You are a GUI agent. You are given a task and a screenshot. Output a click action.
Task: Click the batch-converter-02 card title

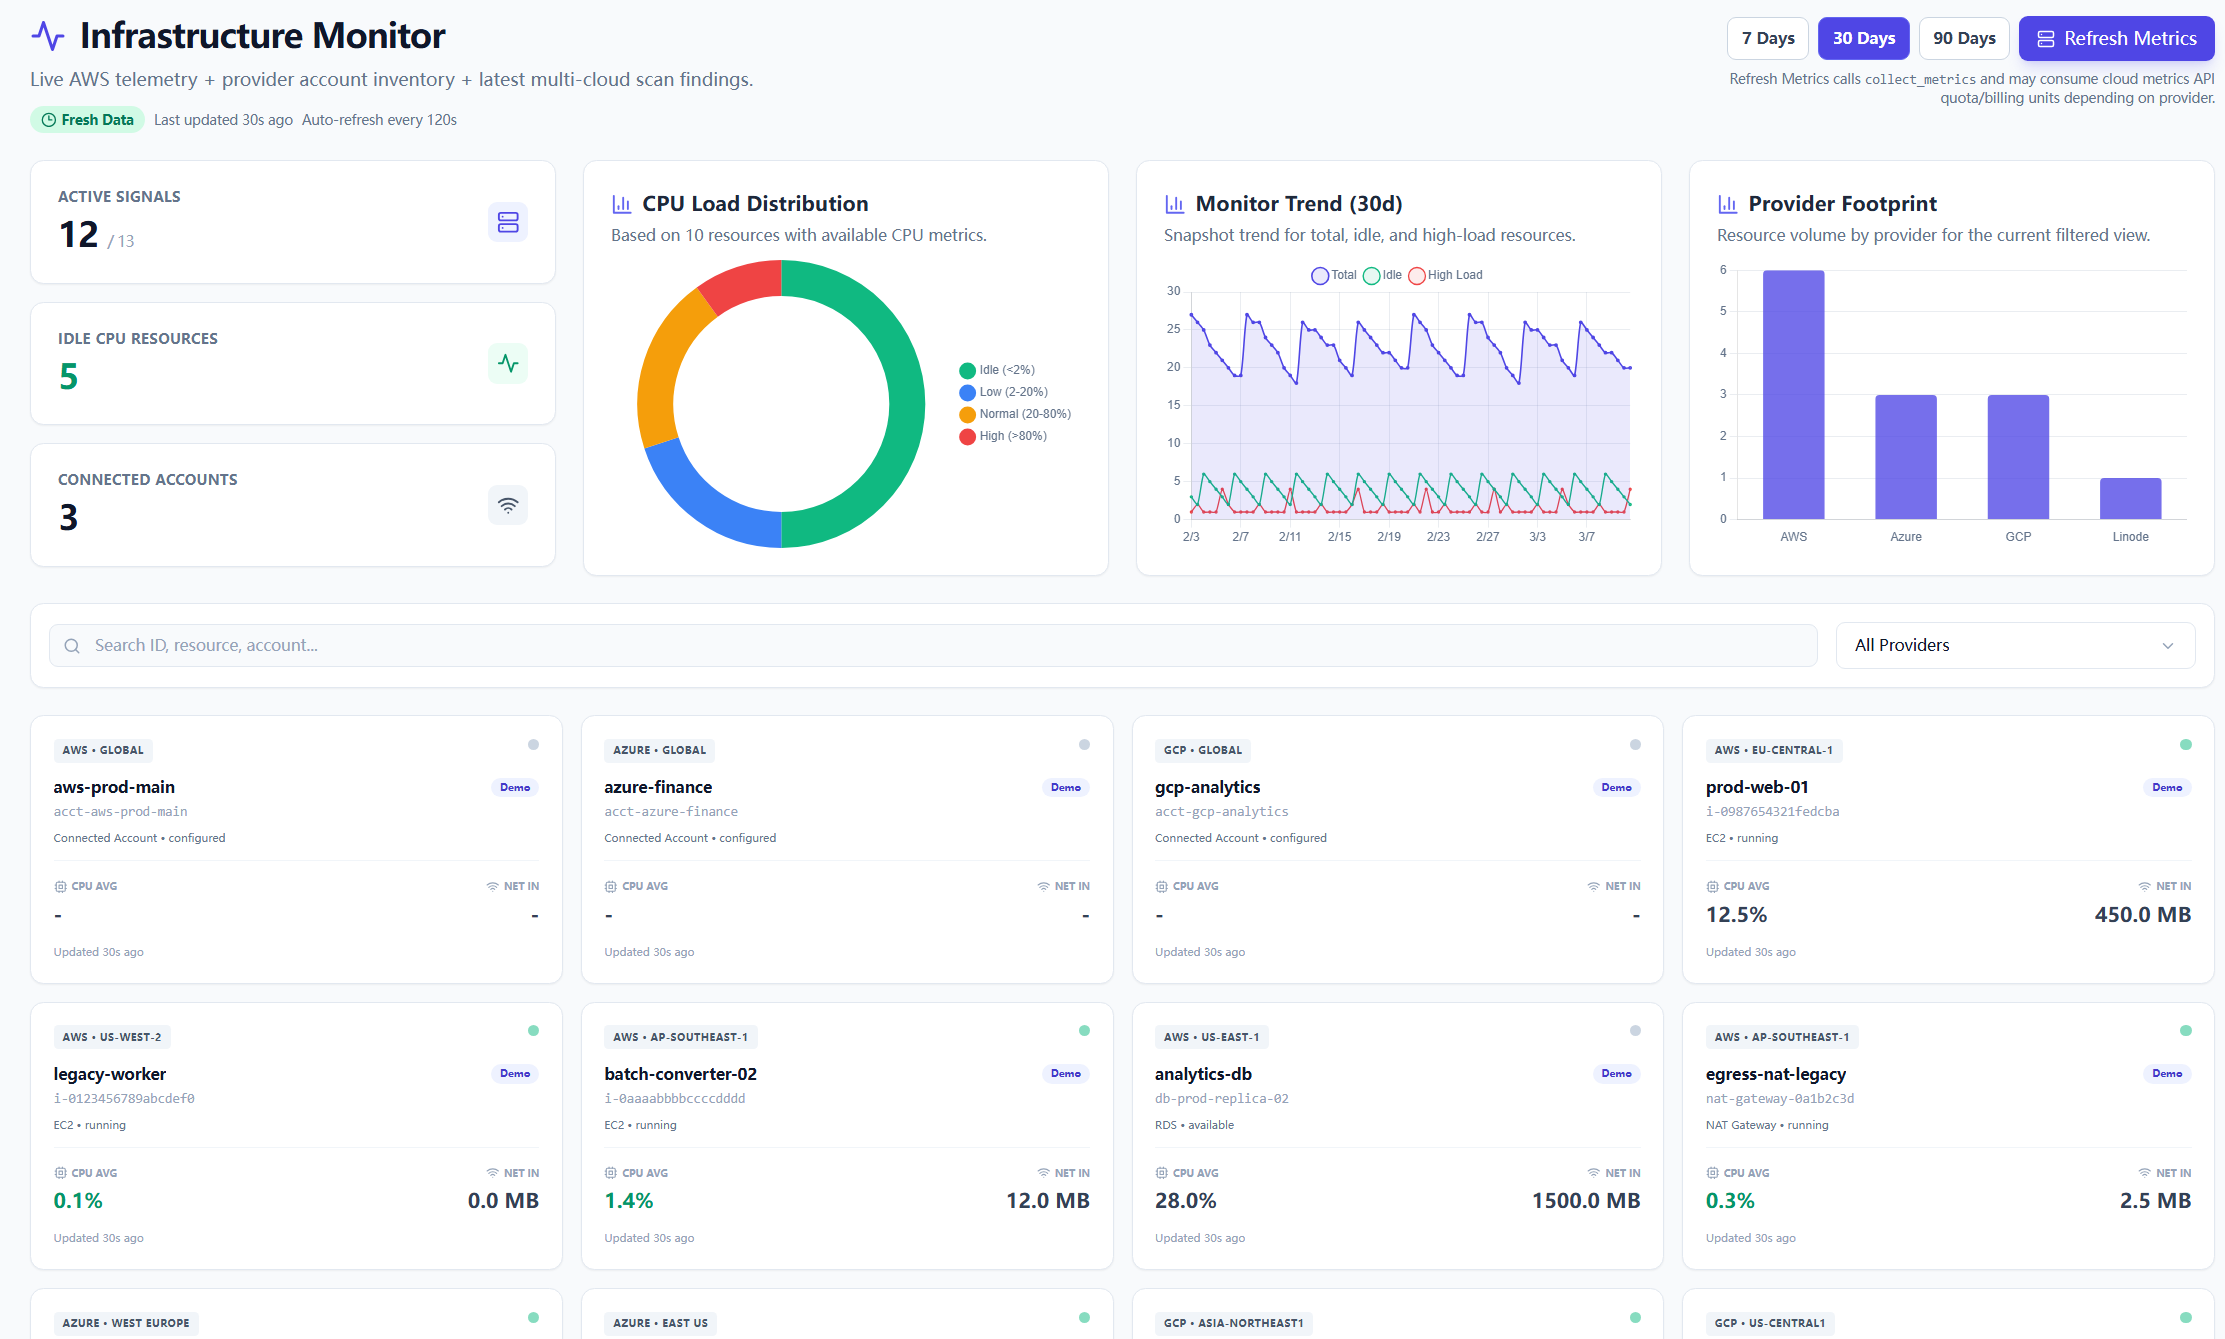pos(680,1074)
